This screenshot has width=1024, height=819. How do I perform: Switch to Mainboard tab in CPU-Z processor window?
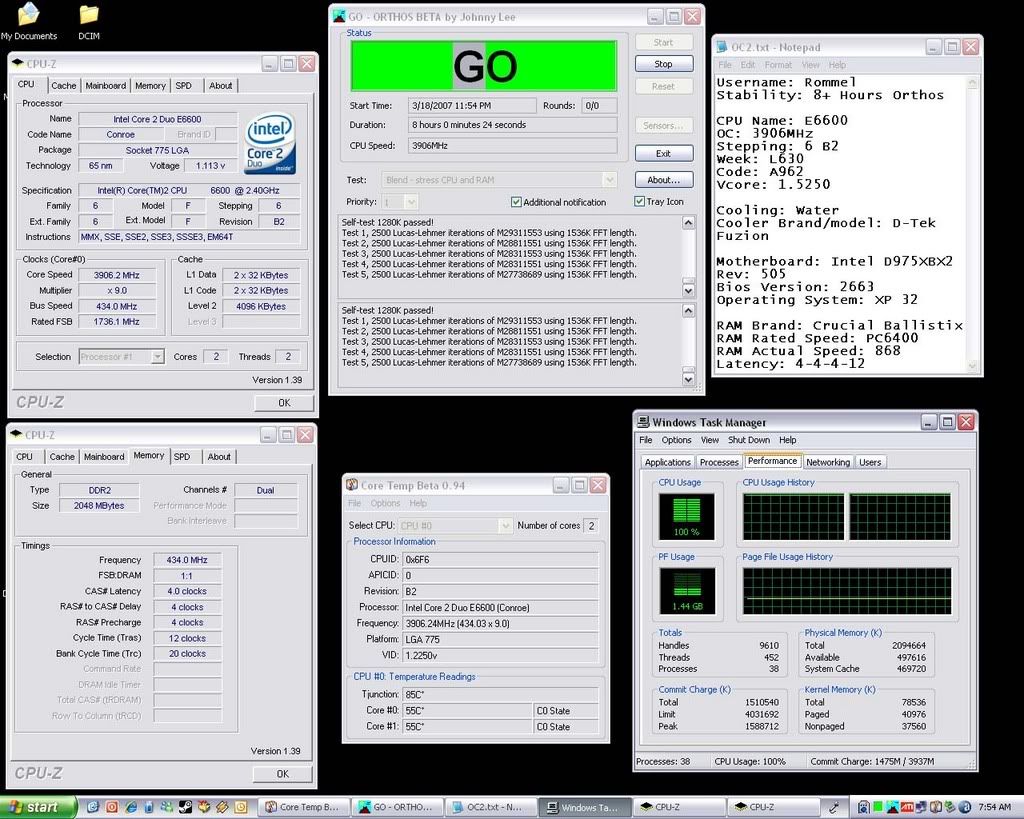105,86
